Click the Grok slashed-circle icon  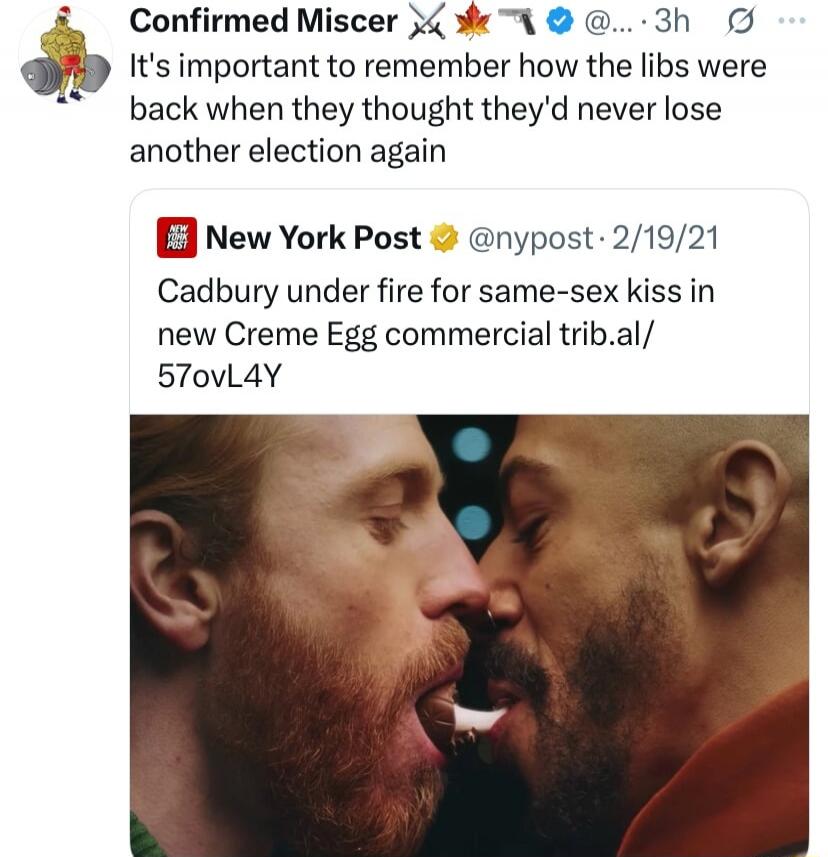point(741,21)
